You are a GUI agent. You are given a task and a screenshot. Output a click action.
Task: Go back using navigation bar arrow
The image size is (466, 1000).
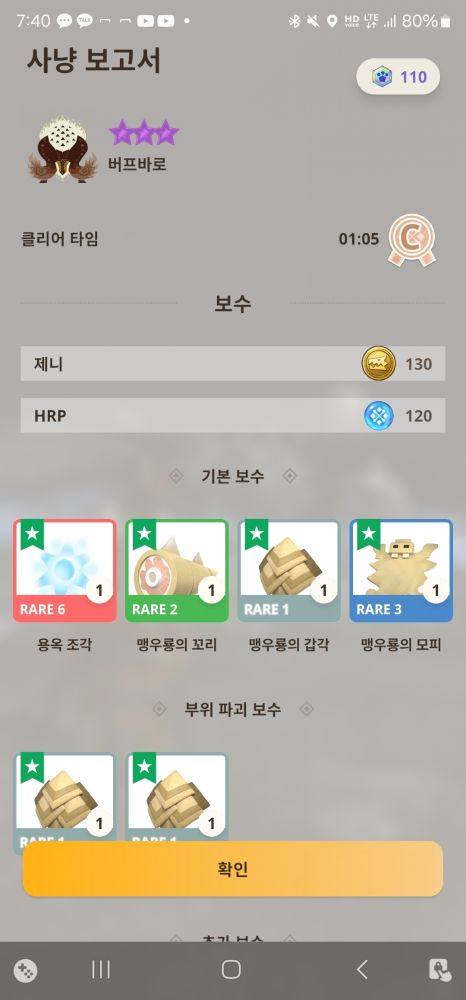[x=362, y=970]
